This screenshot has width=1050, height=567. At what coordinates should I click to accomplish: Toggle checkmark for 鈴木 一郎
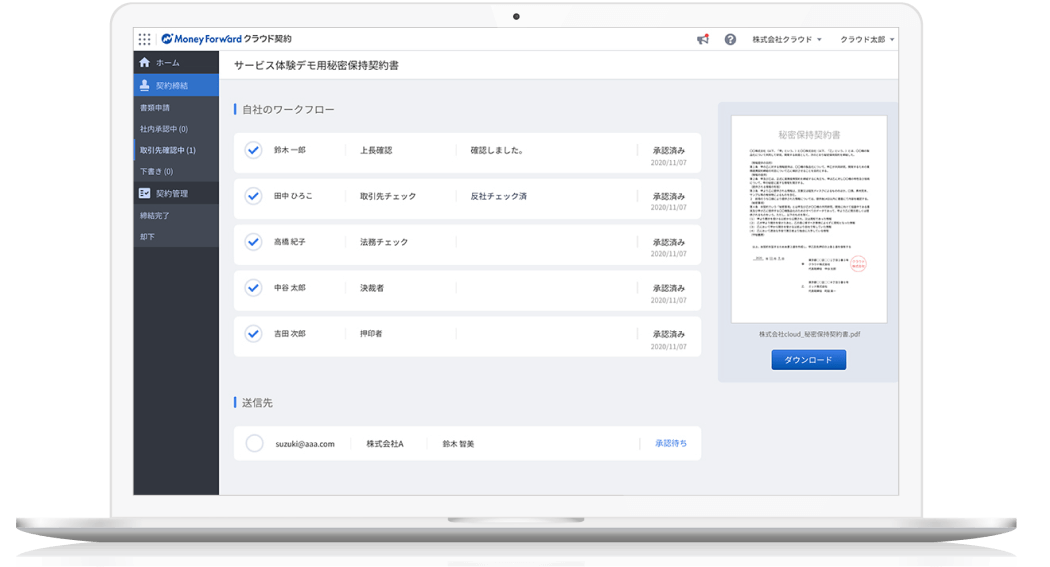253,150
